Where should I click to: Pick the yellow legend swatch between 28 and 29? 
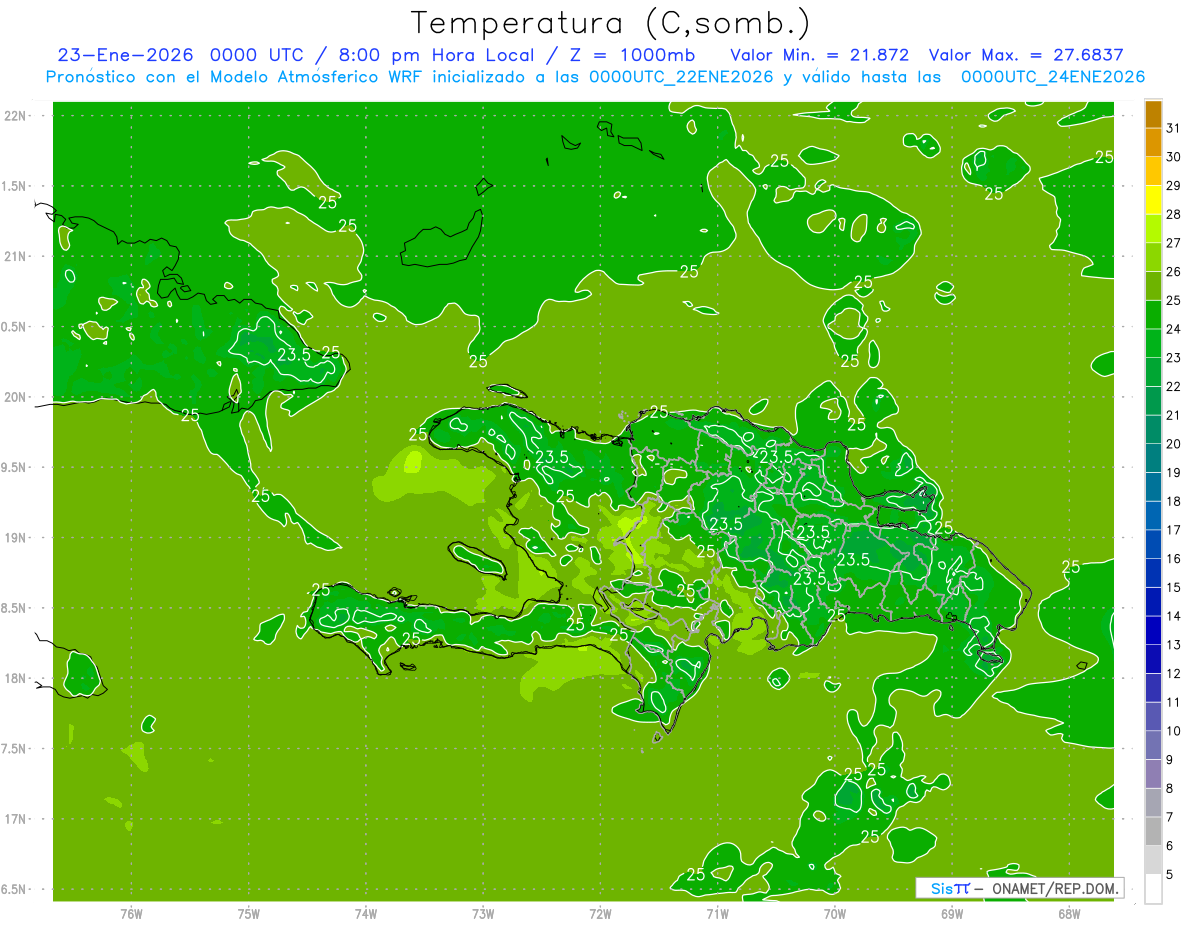point(1153,200)
